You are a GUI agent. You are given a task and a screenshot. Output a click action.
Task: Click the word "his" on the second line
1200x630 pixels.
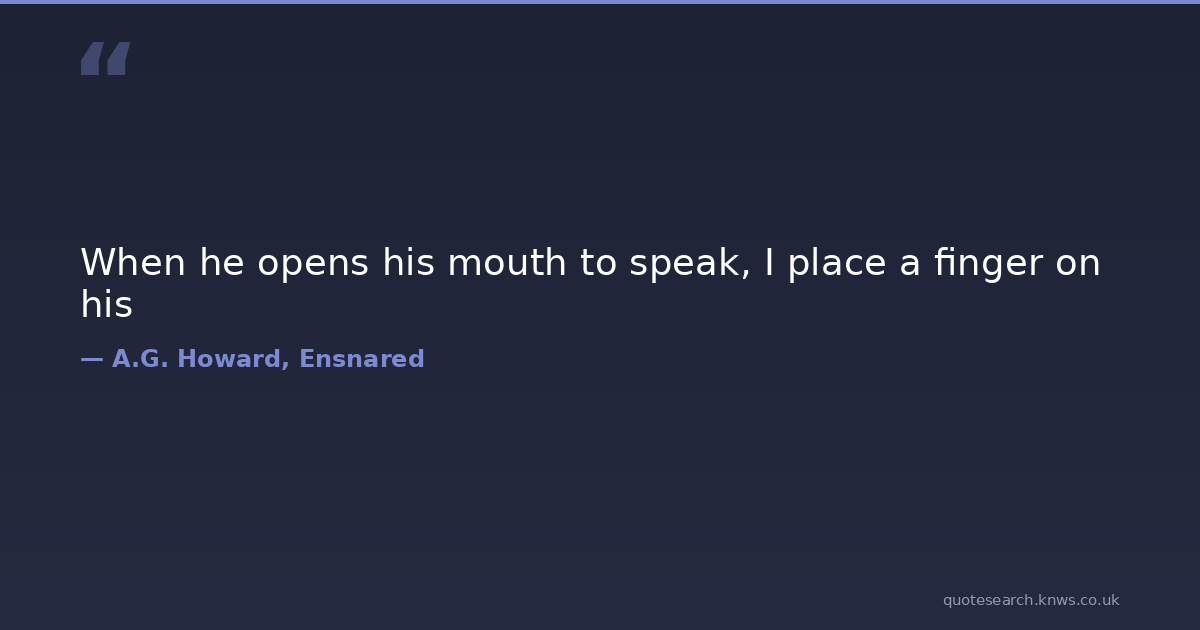click(106, 306)
